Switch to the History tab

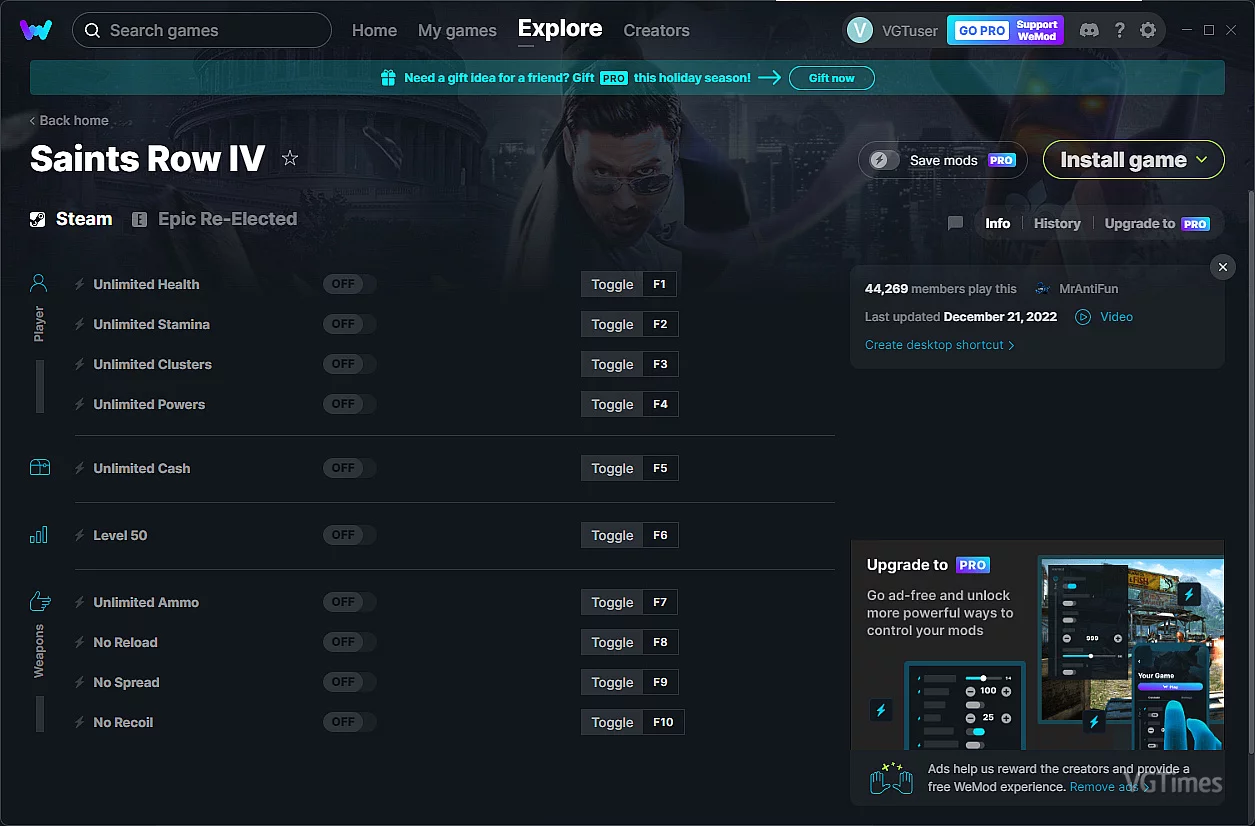[x=1057, y=223]
